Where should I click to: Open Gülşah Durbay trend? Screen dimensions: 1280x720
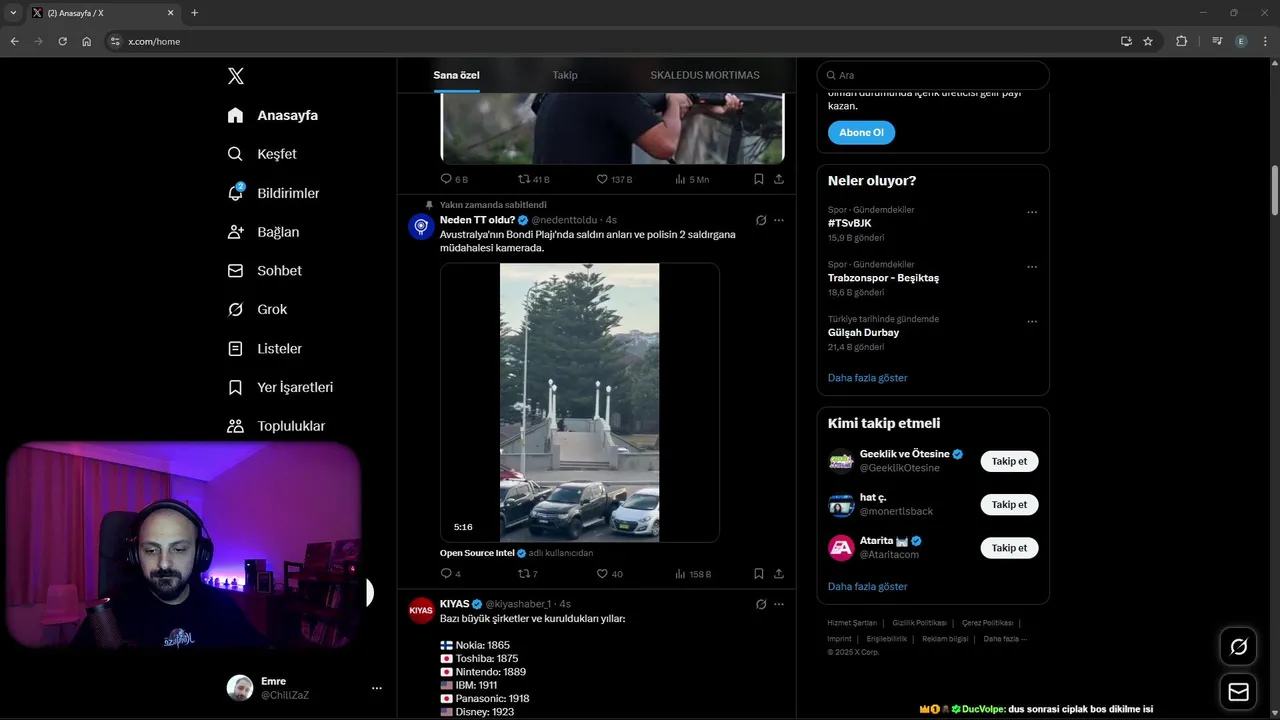[x=863, y=332]
